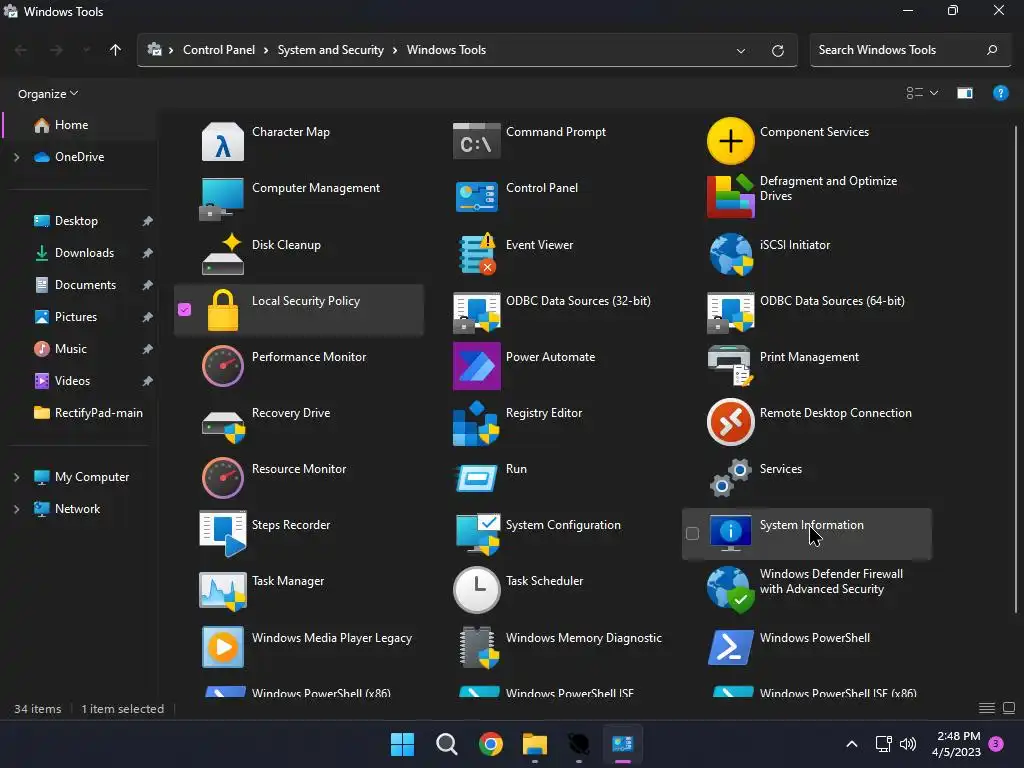Open the Task Scheduler clock icon
Viewport: 1024px width, 768px height.
477,590
